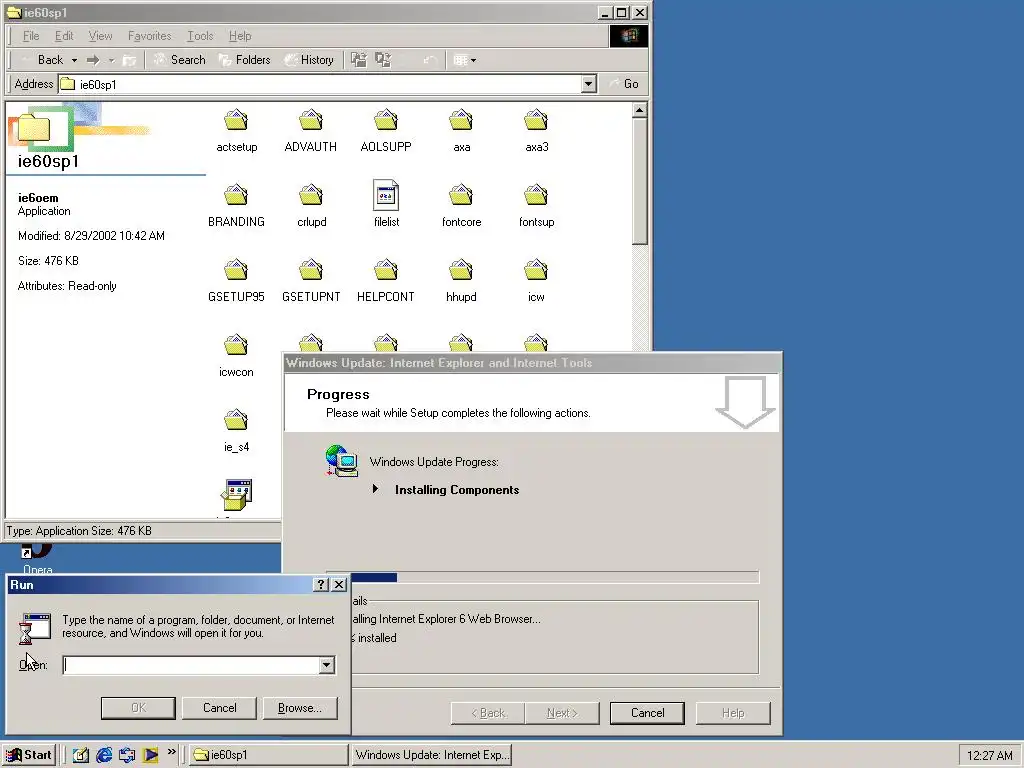This screenshot has height=768, width=1024.
Task: Open the File menu
Action: 31,36
